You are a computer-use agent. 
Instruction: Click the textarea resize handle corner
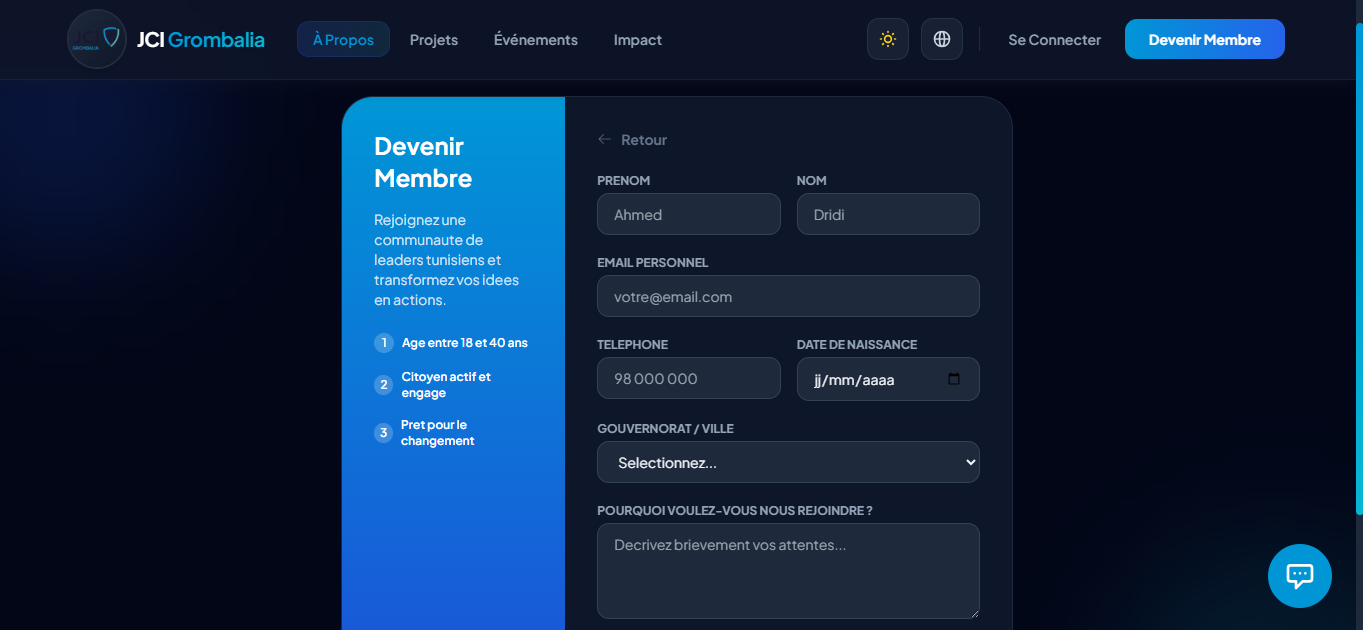974,613
